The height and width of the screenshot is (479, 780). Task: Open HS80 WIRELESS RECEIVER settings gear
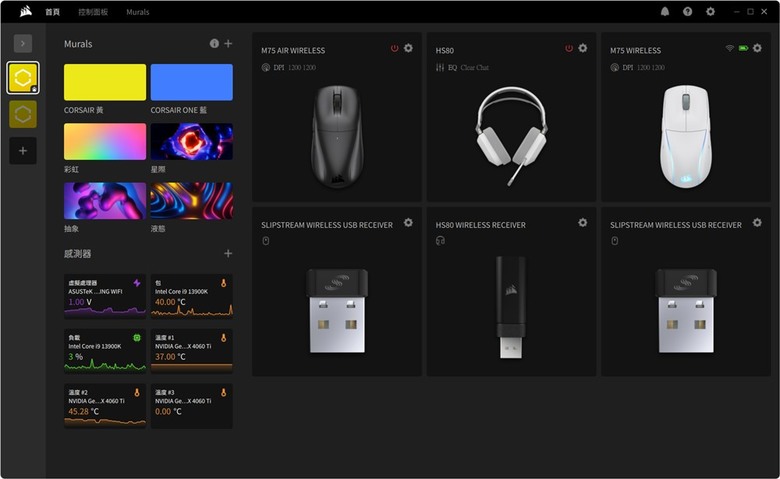583,222
